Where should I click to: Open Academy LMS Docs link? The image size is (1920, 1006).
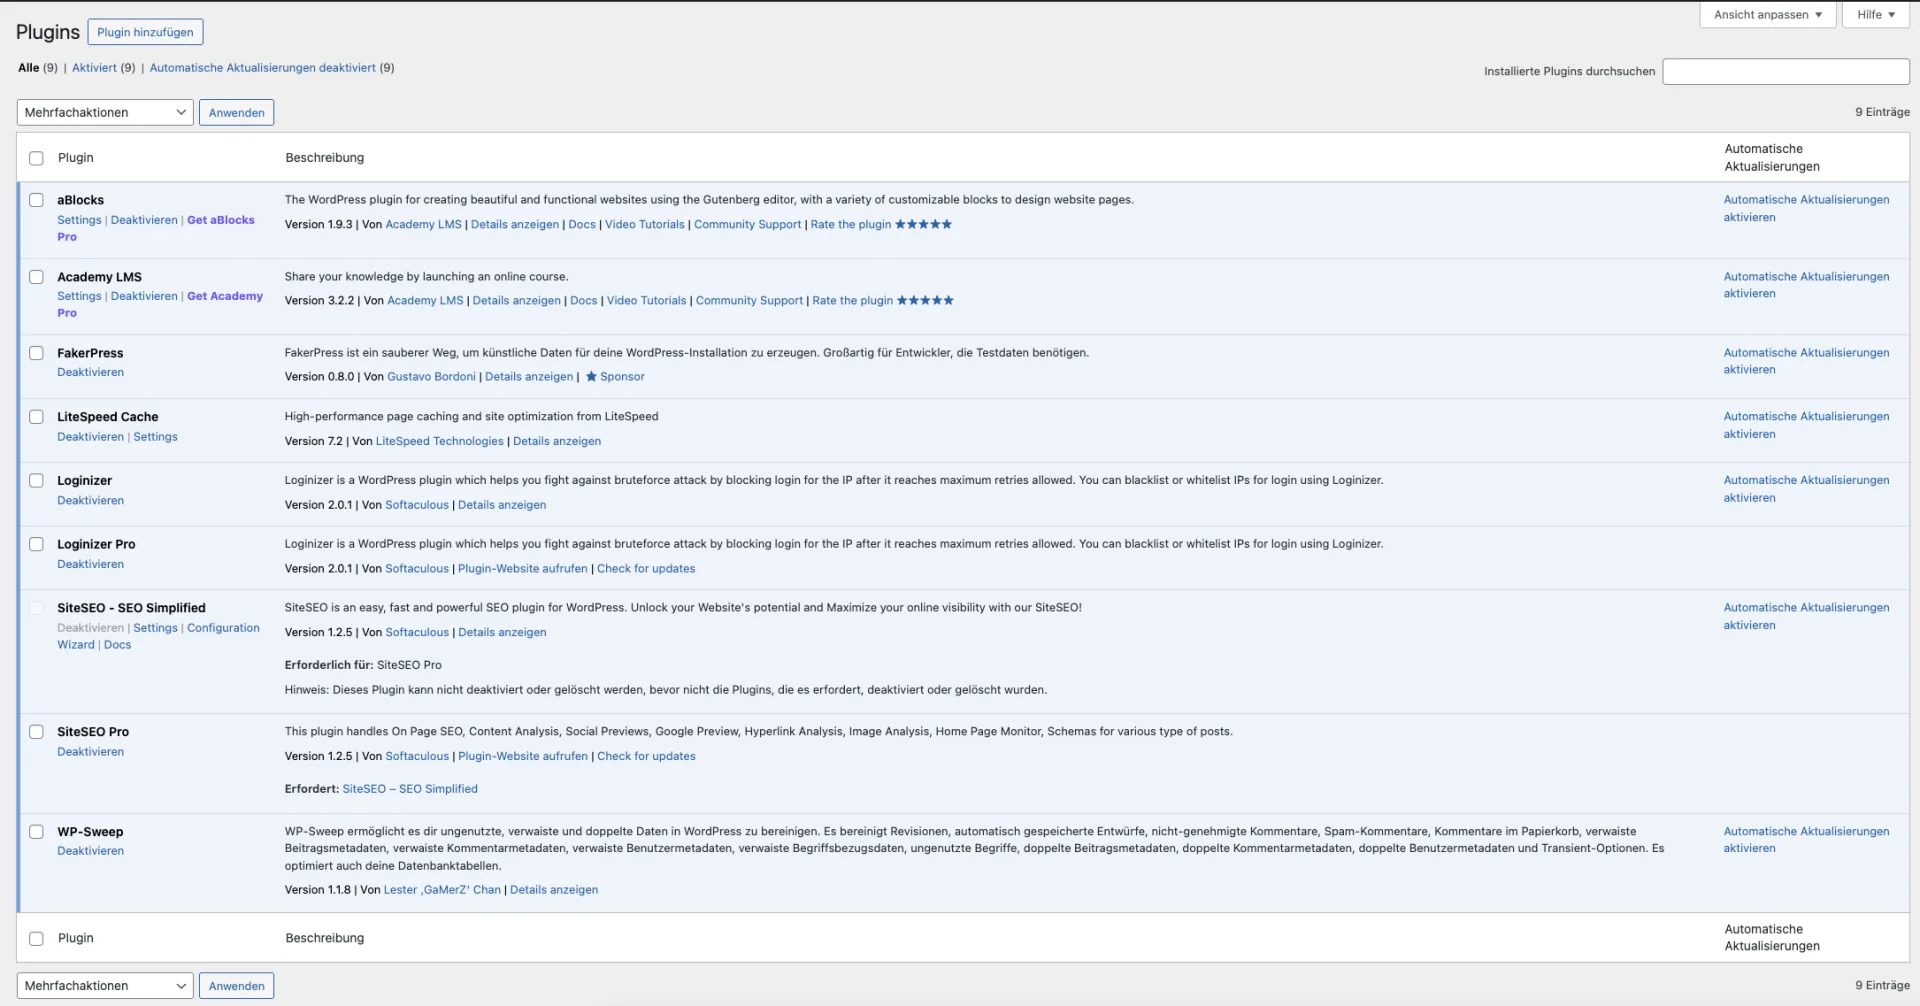[583, 301]
